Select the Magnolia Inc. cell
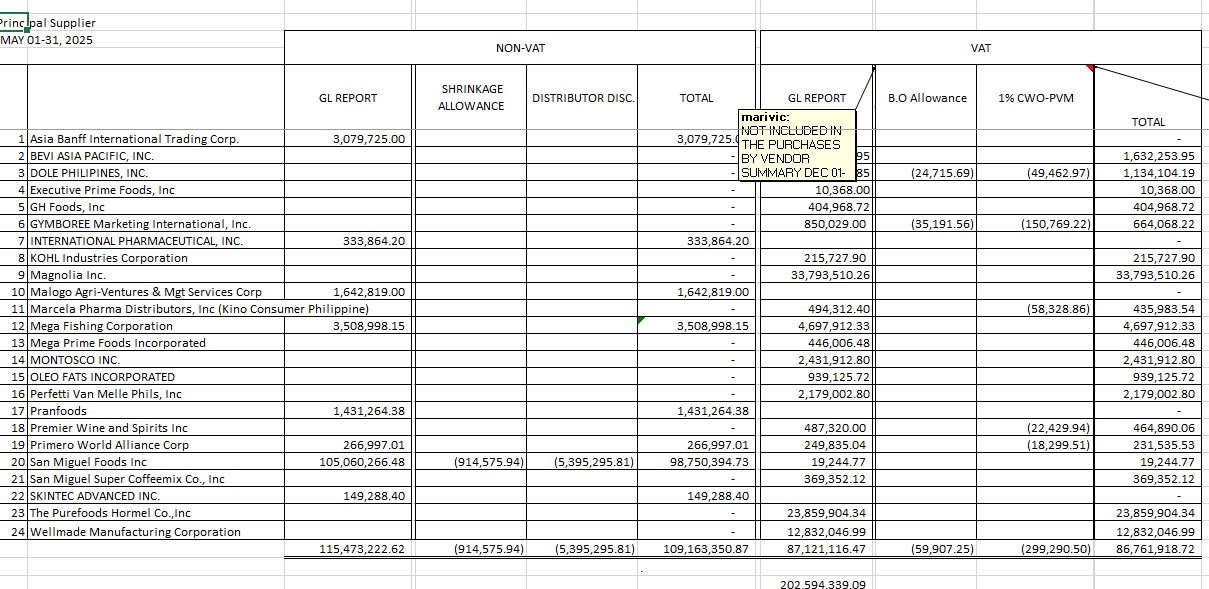Screen dimensions: 1209x589 click(156, 275)
